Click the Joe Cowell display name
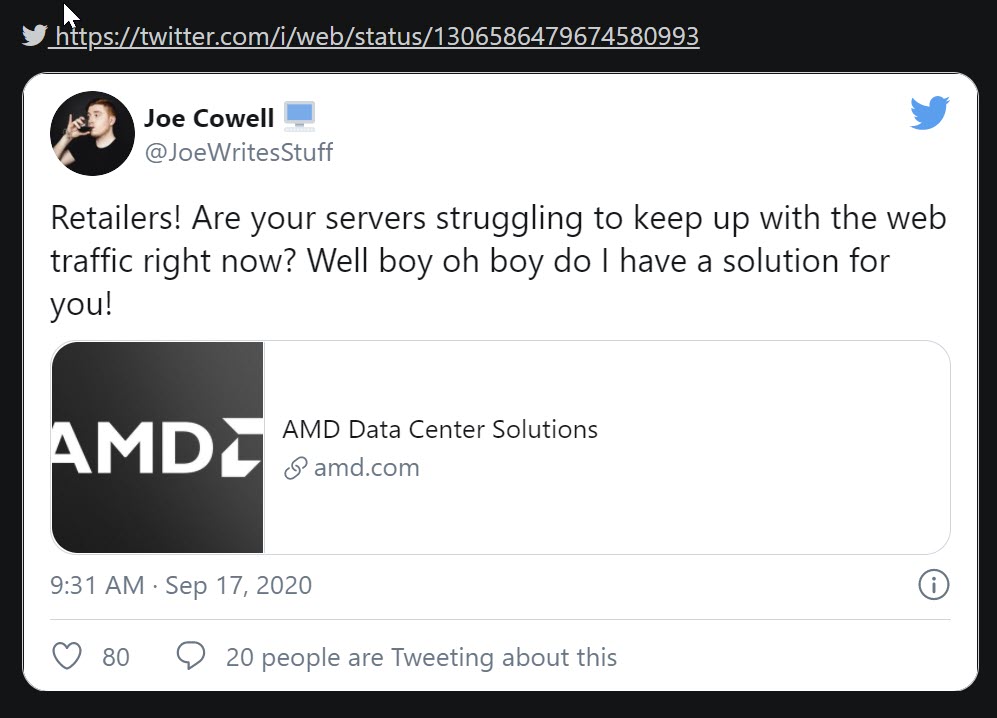 pyautogui.click(x=209, y=118)
